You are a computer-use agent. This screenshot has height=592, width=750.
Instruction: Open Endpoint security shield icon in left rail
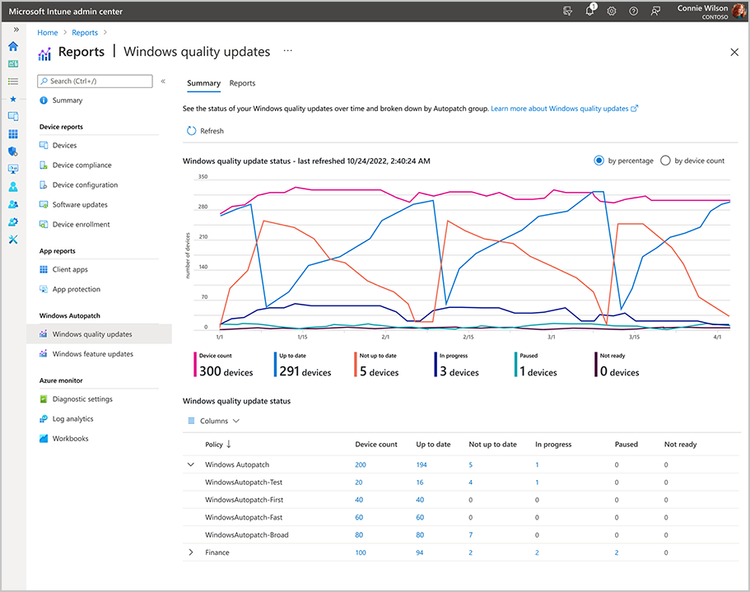[13, 152]
